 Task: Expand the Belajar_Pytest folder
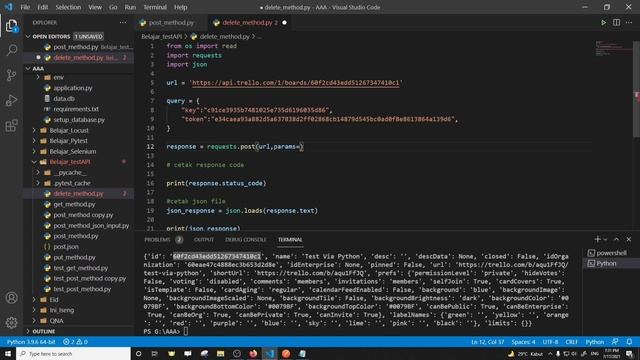(x=34, y=141)
